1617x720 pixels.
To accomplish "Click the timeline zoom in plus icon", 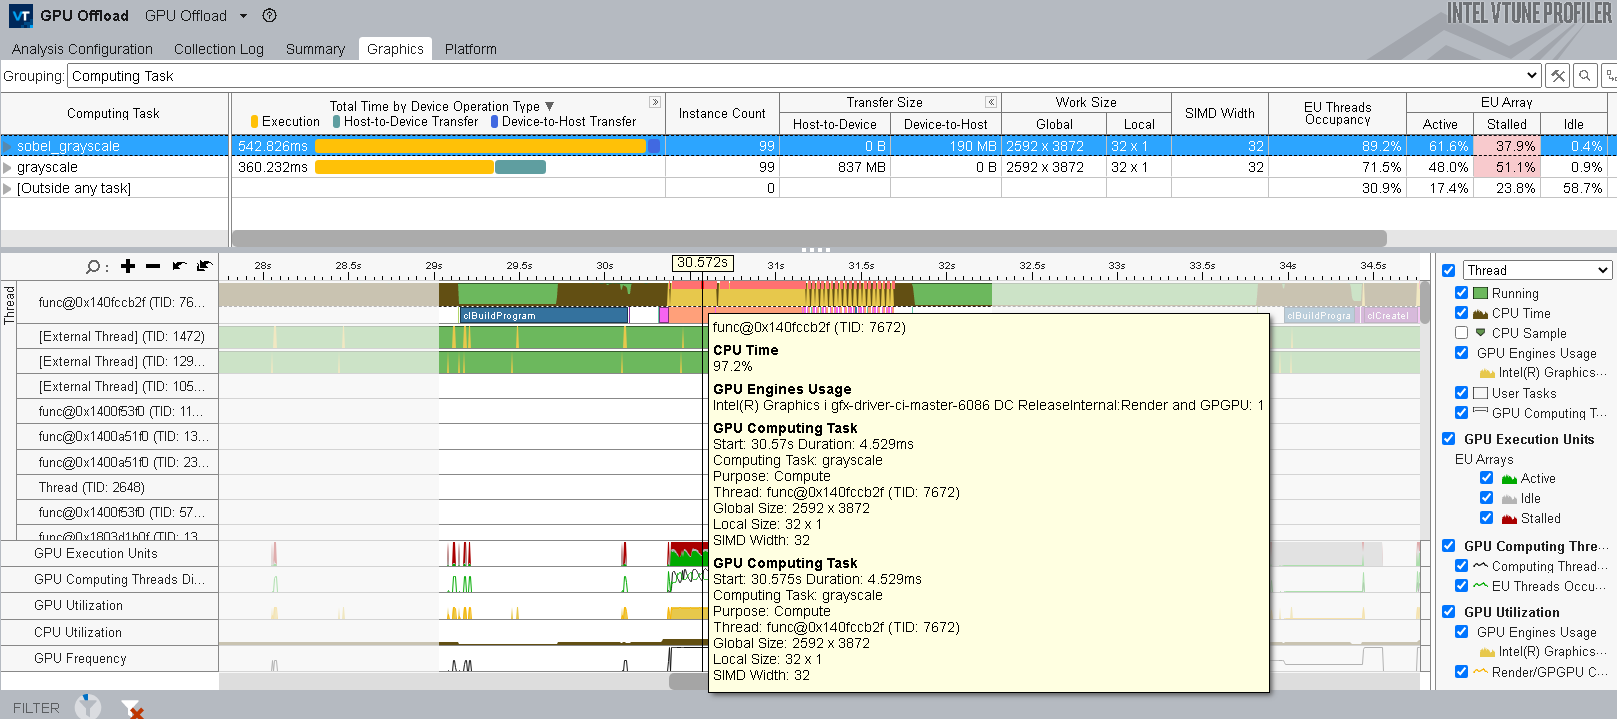I will (128, 266).
